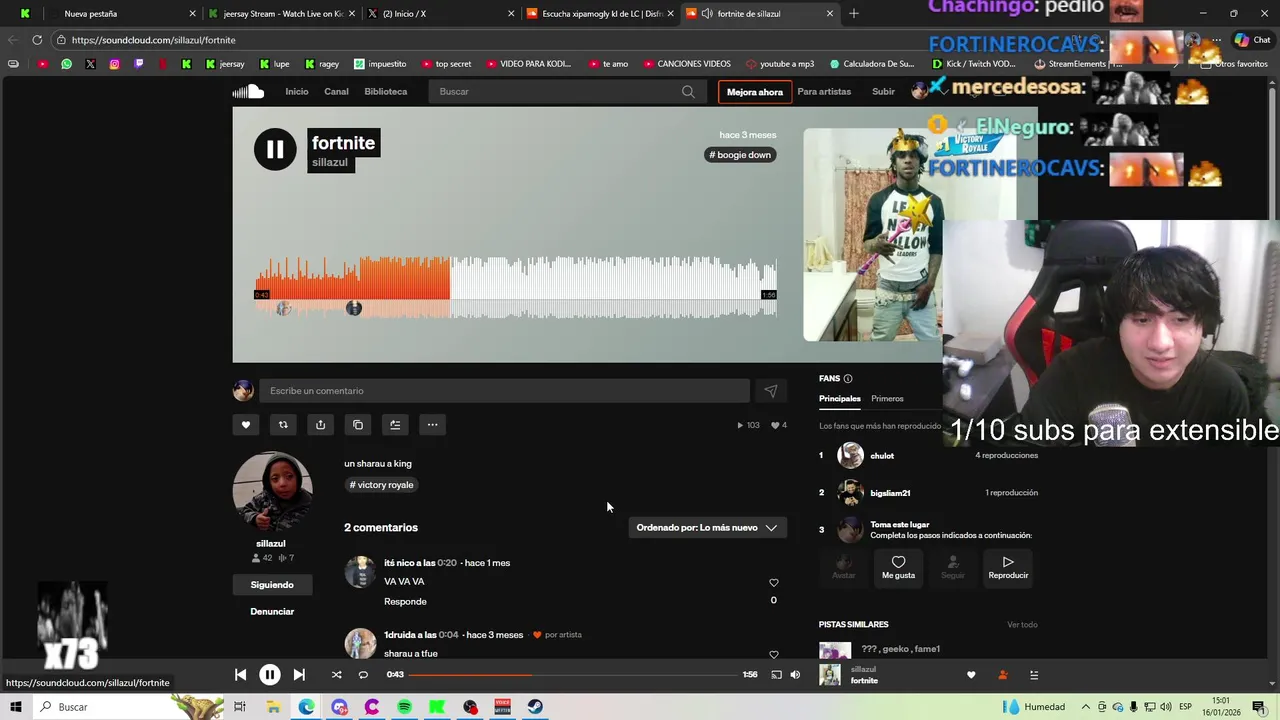
Task: Open the share icon for the track
Action: [x=320, y=425]
